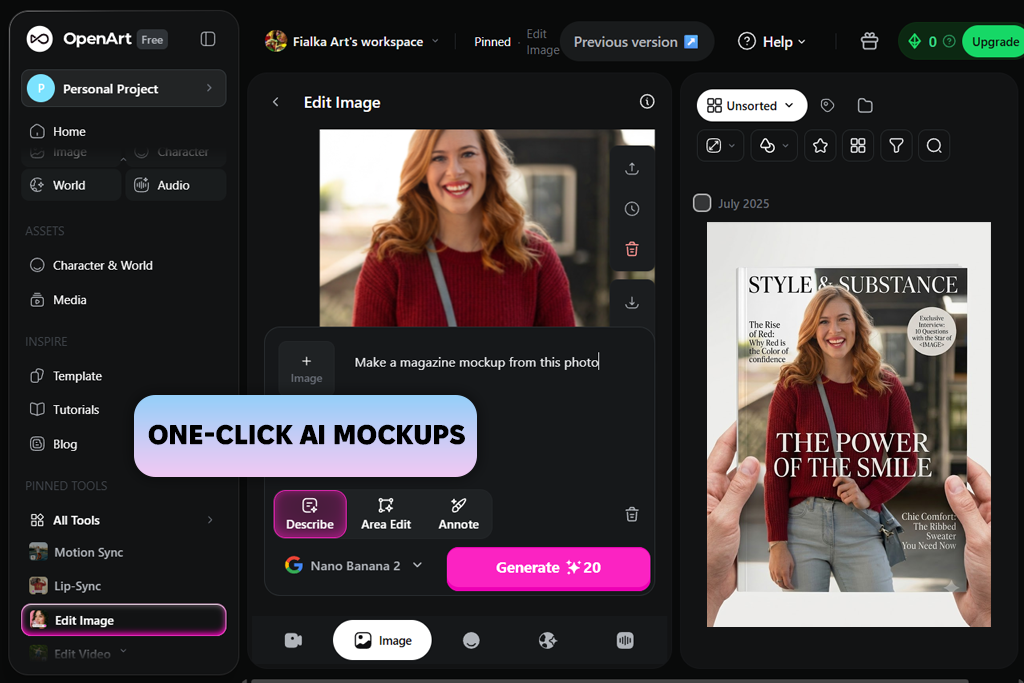Download the image via arrow icon
Image resolution: width=1024 pixels, height=683 pixels.
[632, 302]
